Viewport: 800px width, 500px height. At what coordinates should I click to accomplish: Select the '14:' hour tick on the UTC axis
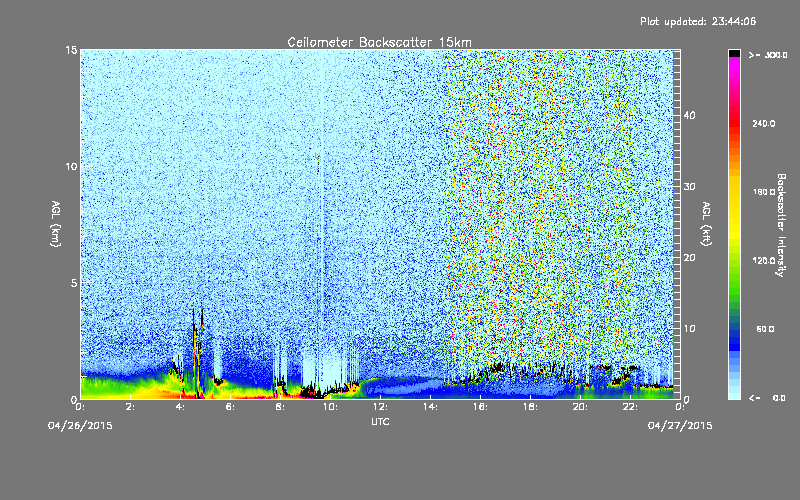[x=430, y=407]
